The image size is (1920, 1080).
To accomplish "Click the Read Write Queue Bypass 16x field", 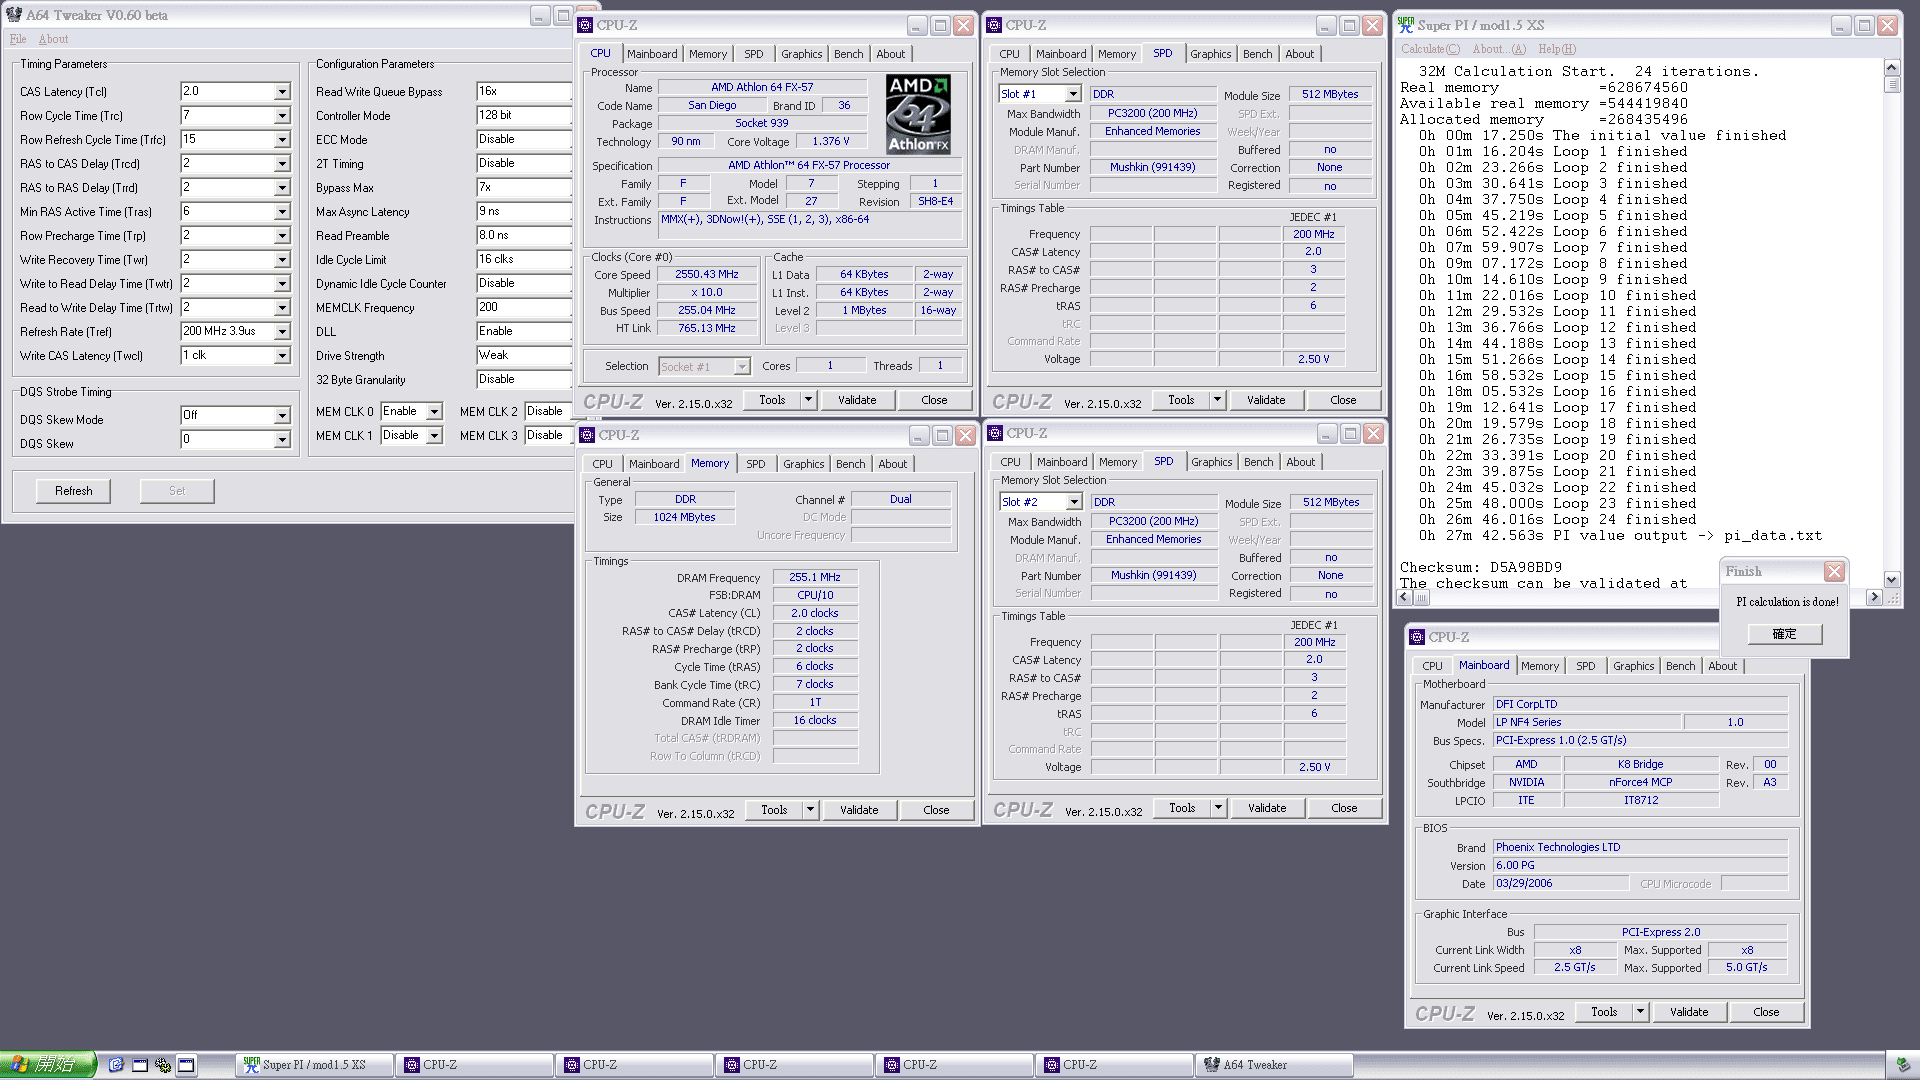I will (524, 92).
